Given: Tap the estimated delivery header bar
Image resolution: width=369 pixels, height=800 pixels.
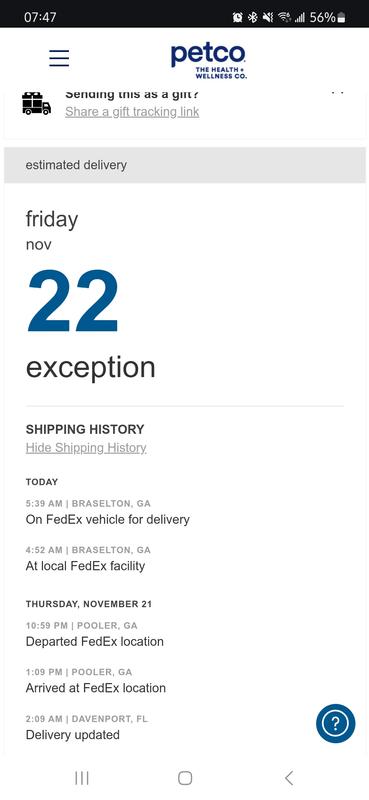Looking at the screenshot, I should pyautogui.click(x=185, y=165).
